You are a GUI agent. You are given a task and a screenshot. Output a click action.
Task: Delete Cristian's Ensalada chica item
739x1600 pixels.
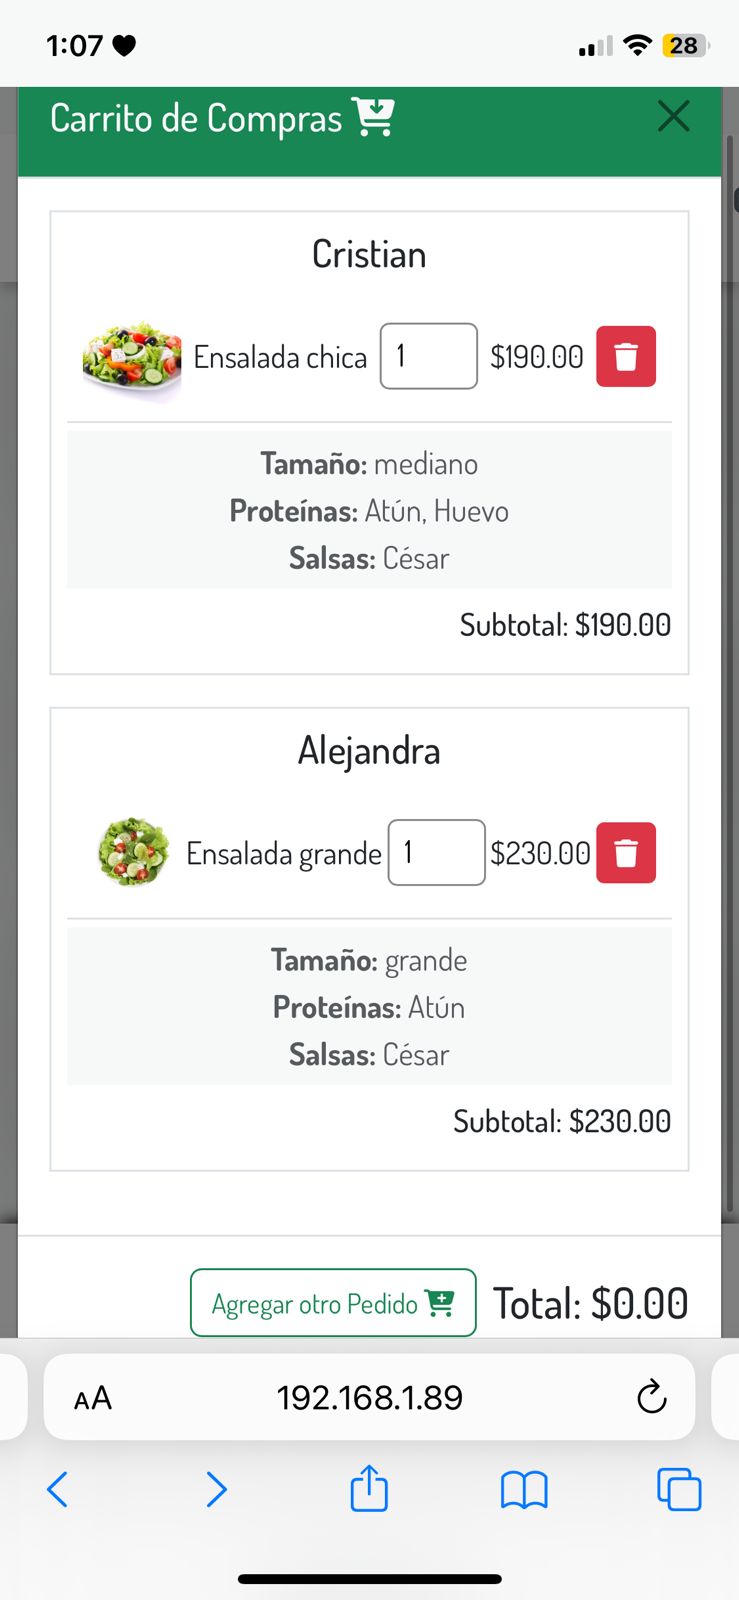[626, 356]
